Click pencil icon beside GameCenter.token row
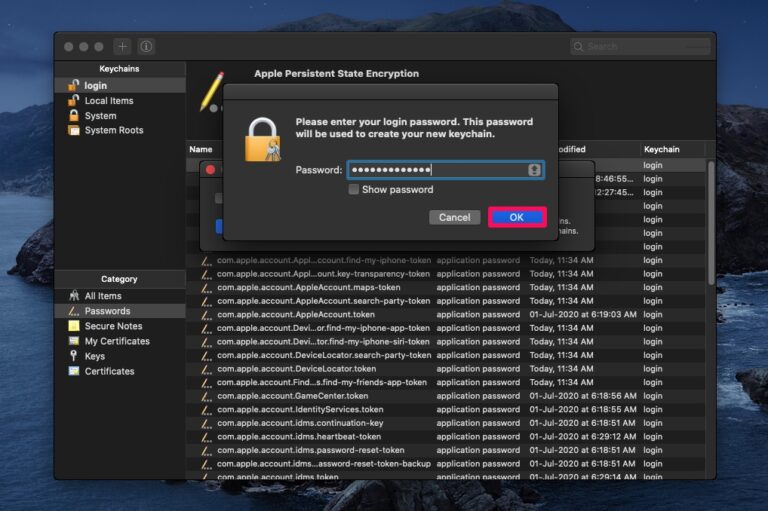 click(x=207, y=396)
